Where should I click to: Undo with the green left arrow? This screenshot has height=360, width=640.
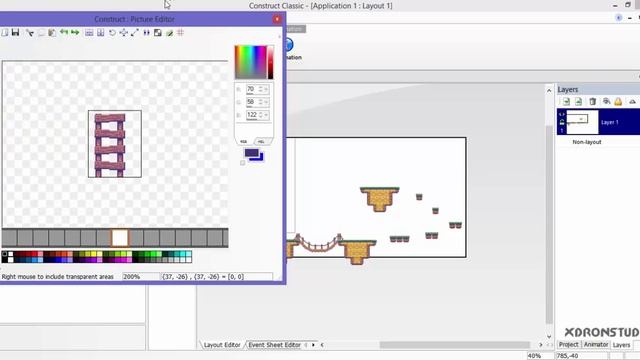64,32
